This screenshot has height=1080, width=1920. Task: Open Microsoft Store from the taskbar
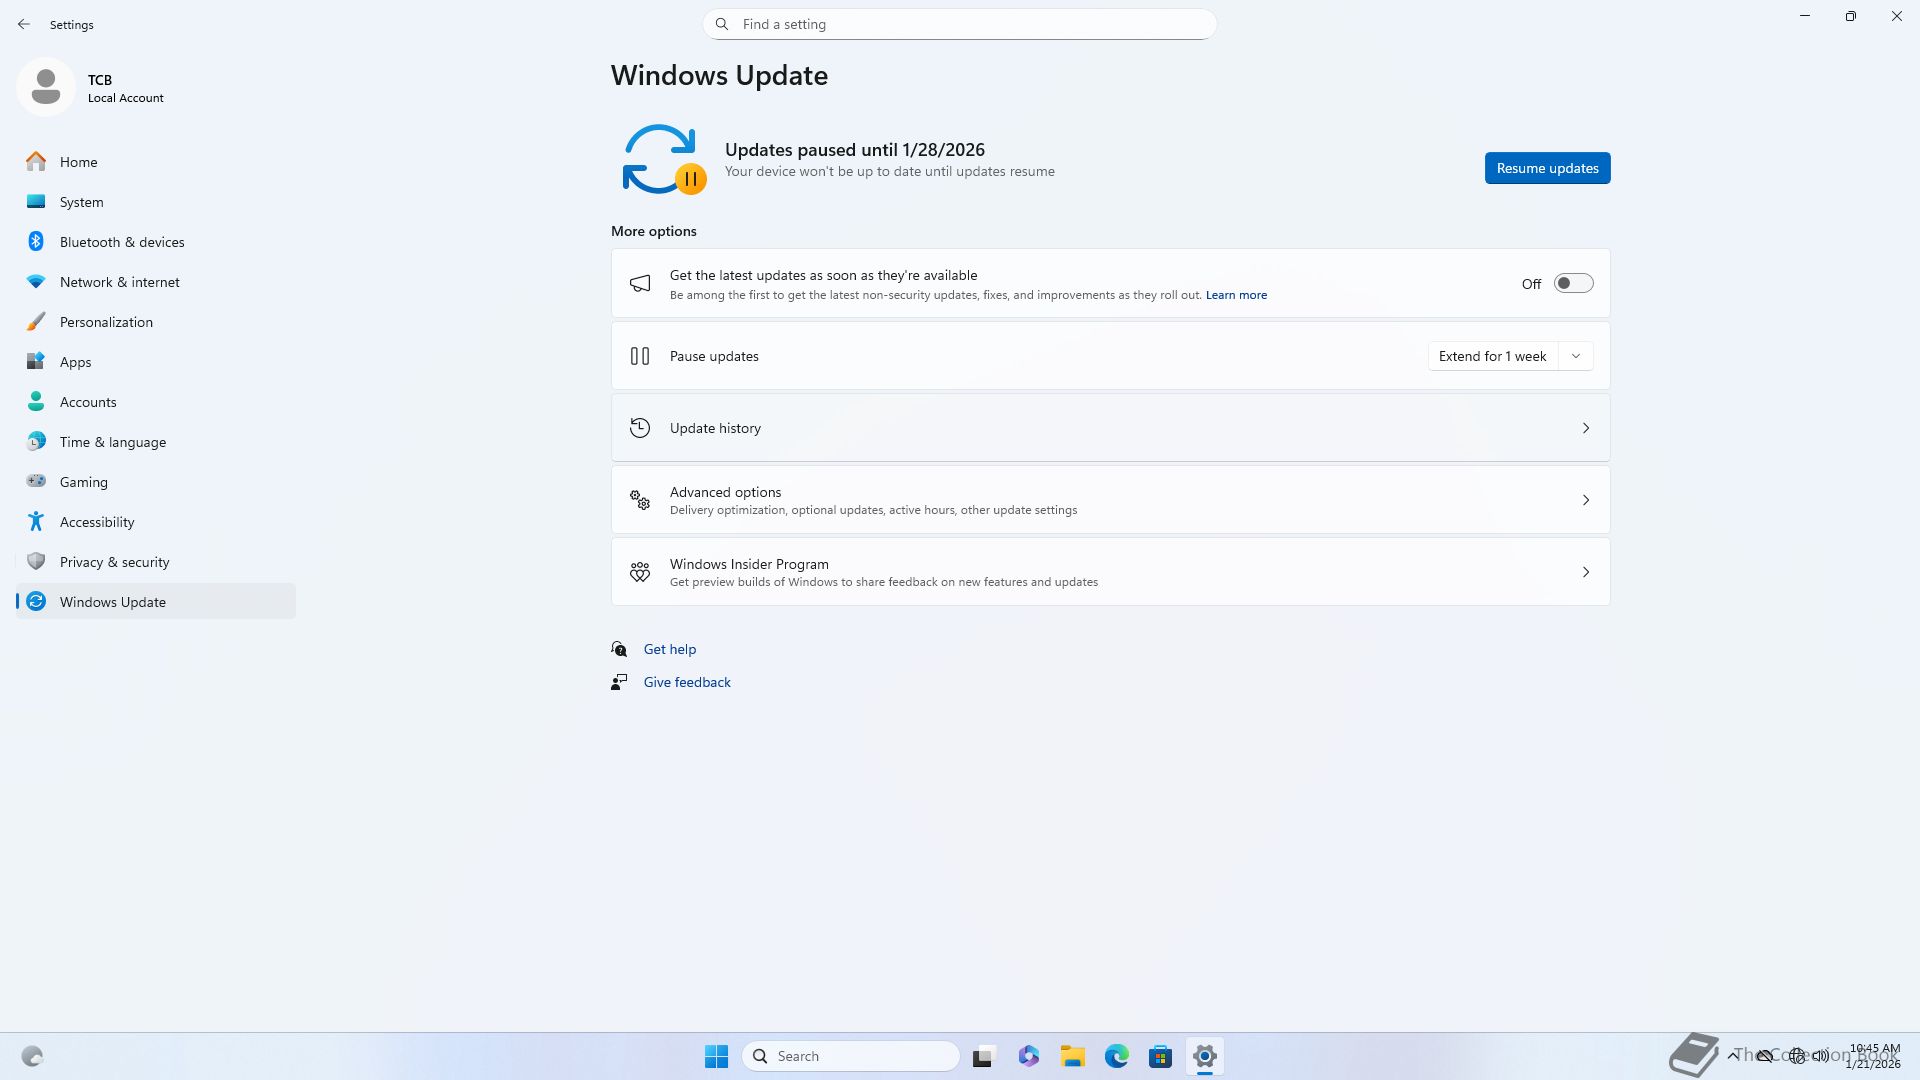[1160, 1056]
